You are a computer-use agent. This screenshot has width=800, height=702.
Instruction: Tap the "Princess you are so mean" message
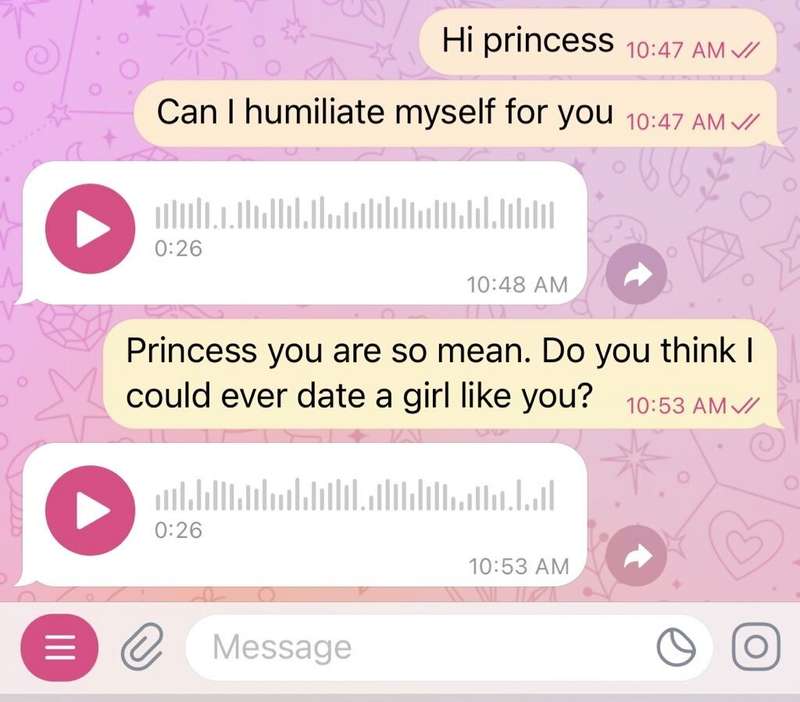coord(443,374)
